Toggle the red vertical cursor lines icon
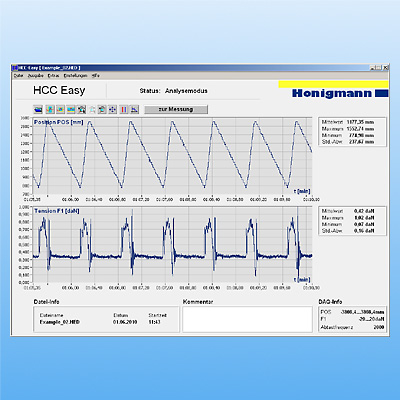This screenshot has height=400, width=400. [x=124, y=109]
